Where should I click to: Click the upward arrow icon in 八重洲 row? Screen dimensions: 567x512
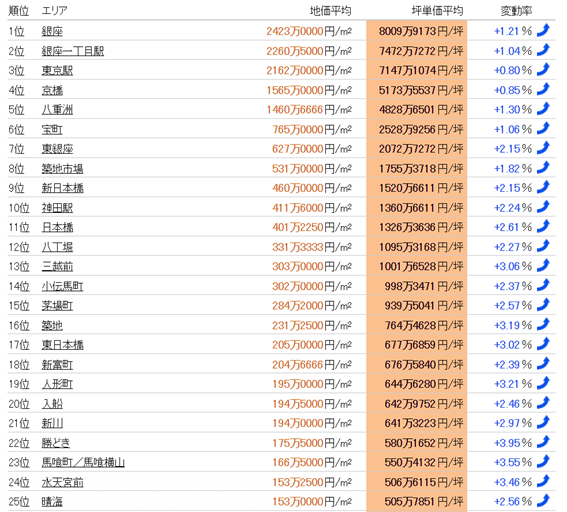pyautogui.click(x=543, y=108)
